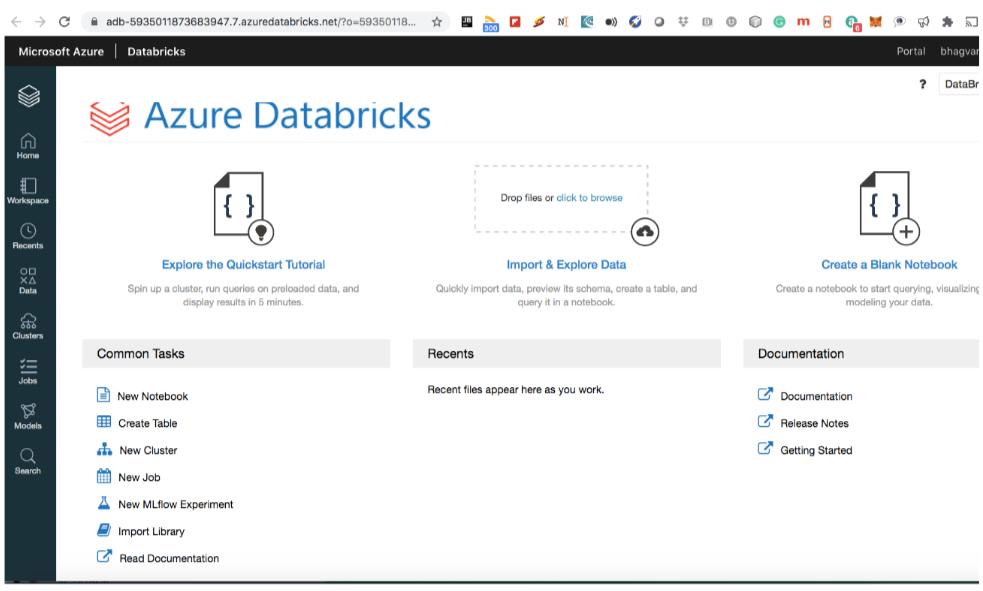Open Search in the sidebar
This screenshot has width=983, height=591.
click(28, 462)
